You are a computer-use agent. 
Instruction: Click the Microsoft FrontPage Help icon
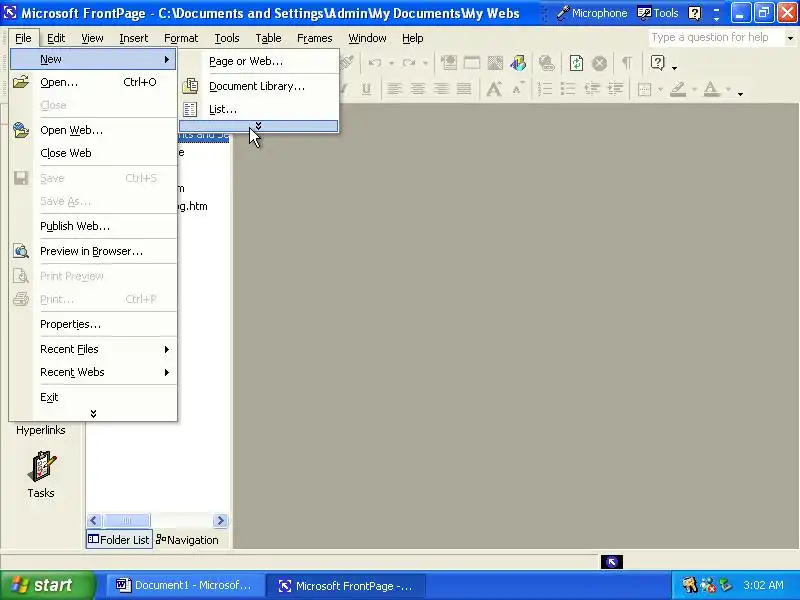click(658, 63)
